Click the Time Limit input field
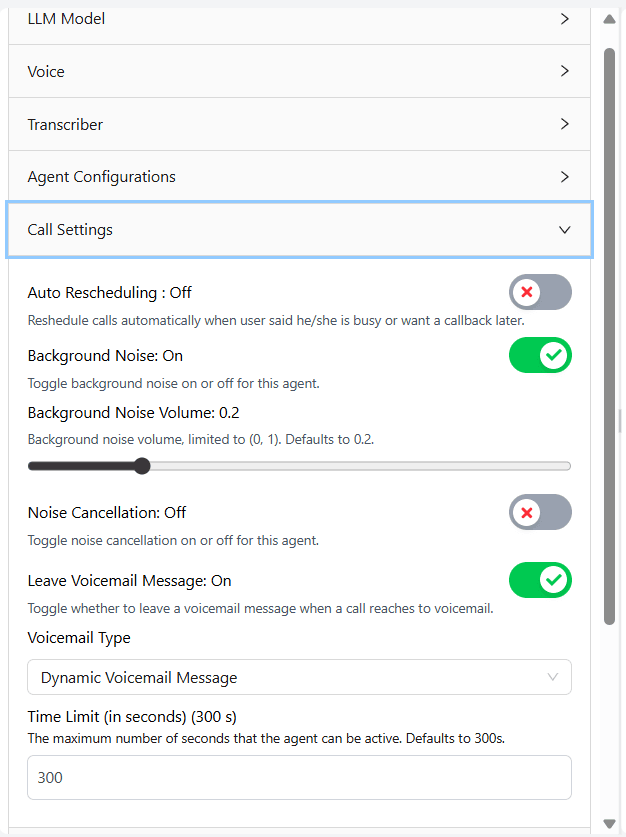The height and width of the screenshot is (837, 626). coord(299,777)
